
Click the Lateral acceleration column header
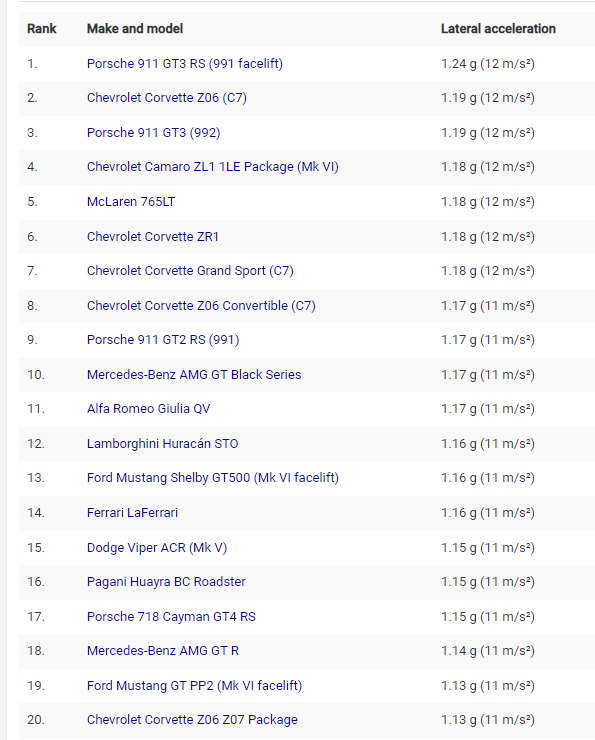click(x=498, y=29)
